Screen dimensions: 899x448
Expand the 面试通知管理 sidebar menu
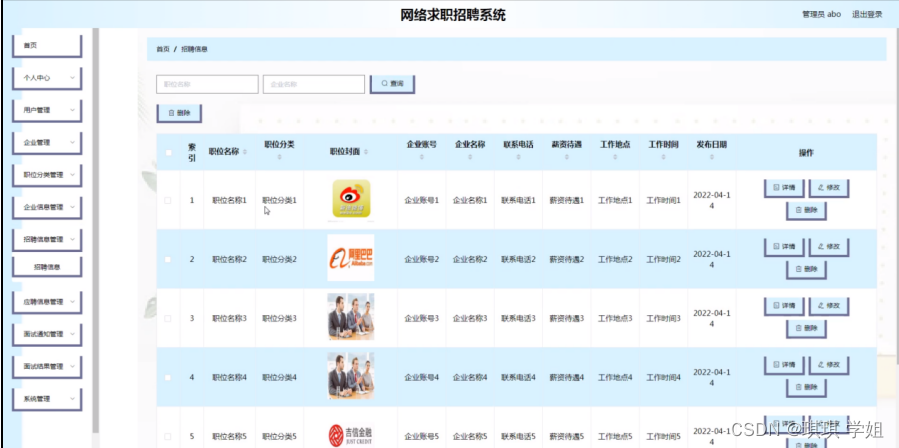pos(47,334)
